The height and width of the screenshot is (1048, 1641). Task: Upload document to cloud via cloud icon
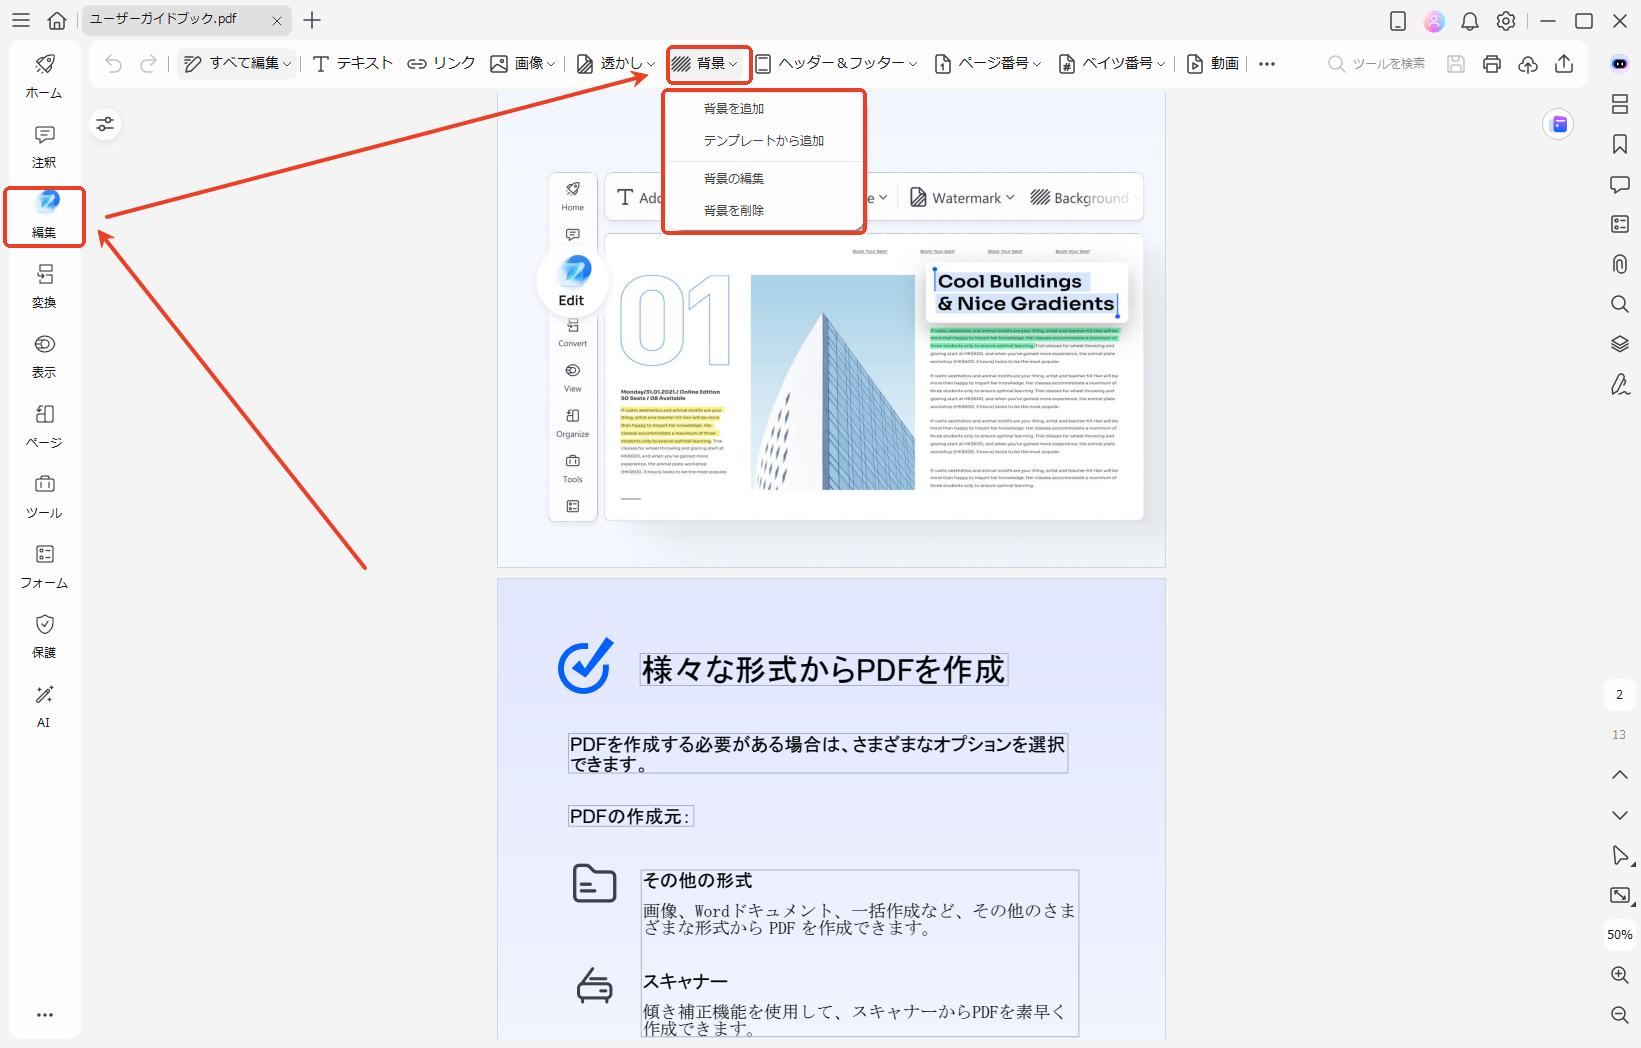click(1528, 63)
